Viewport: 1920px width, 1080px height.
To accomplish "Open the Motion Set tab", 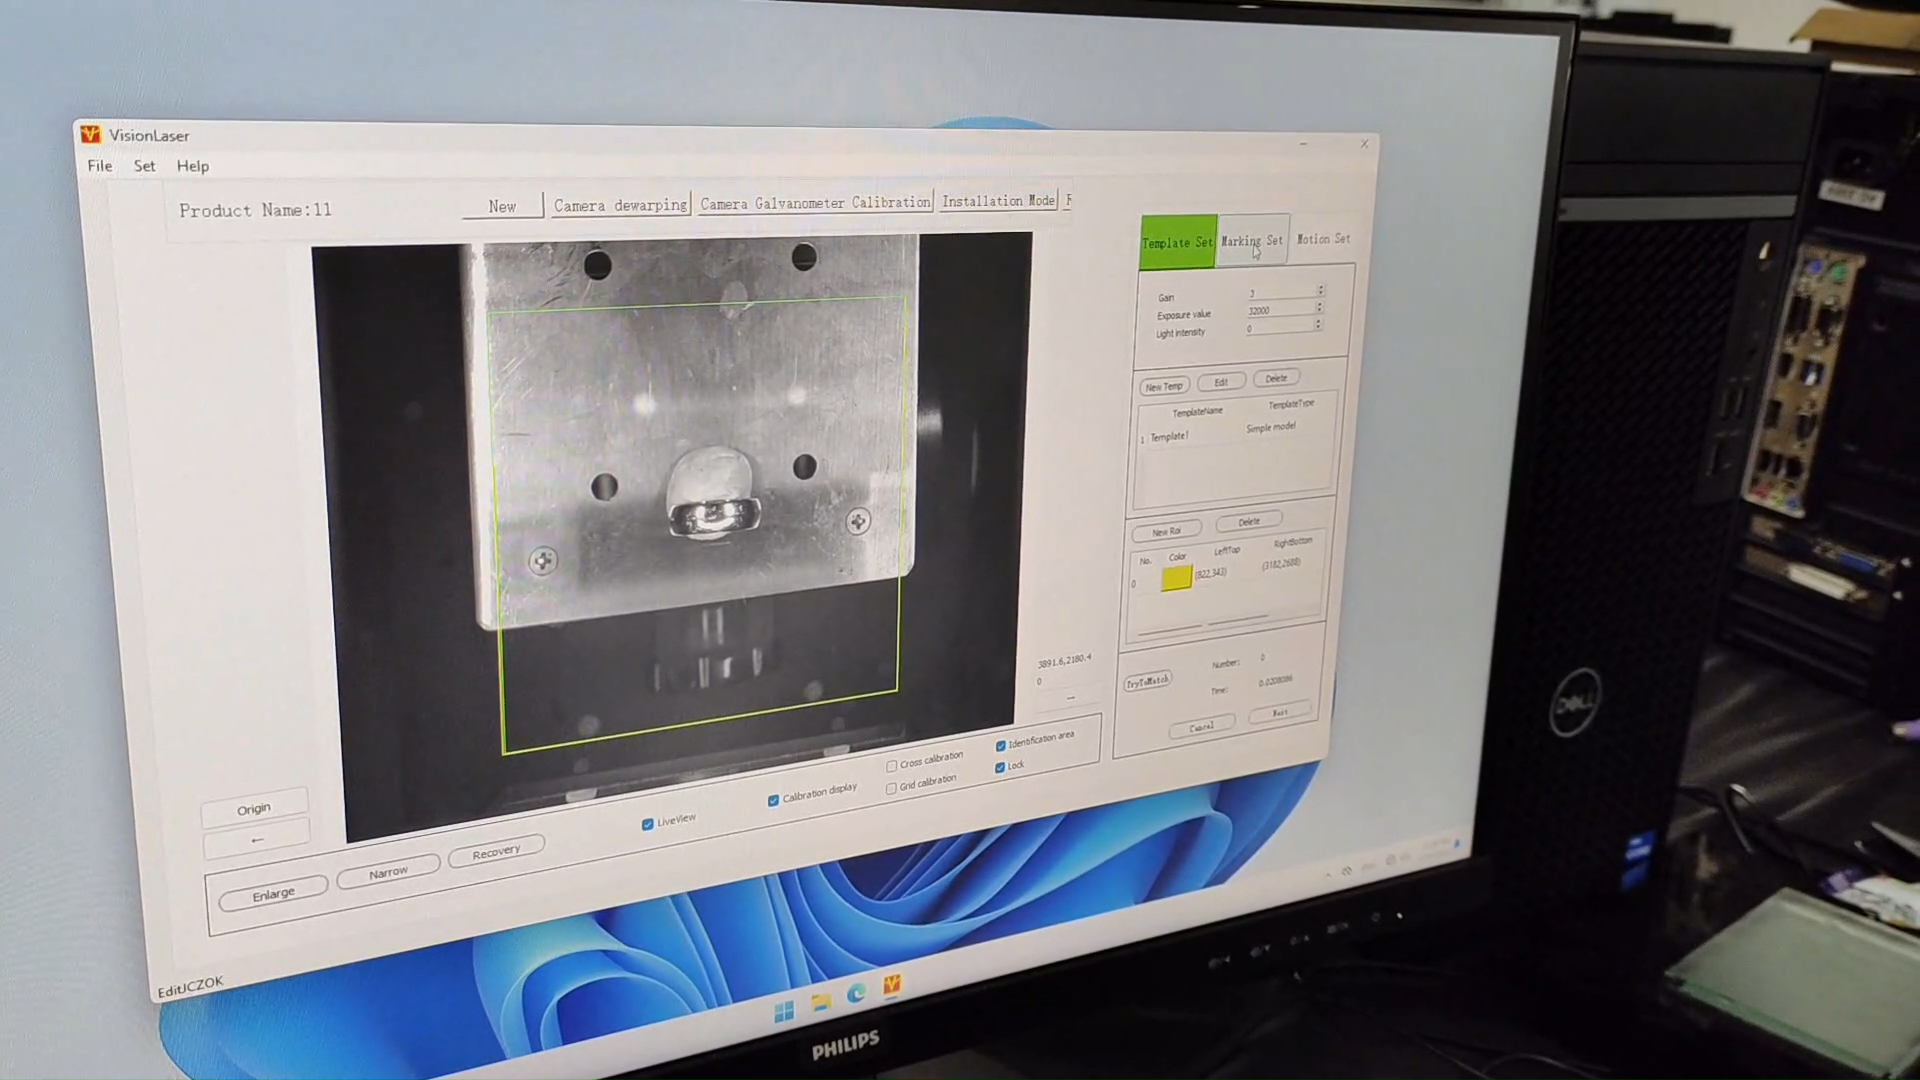I will (x=1323, y=239).
